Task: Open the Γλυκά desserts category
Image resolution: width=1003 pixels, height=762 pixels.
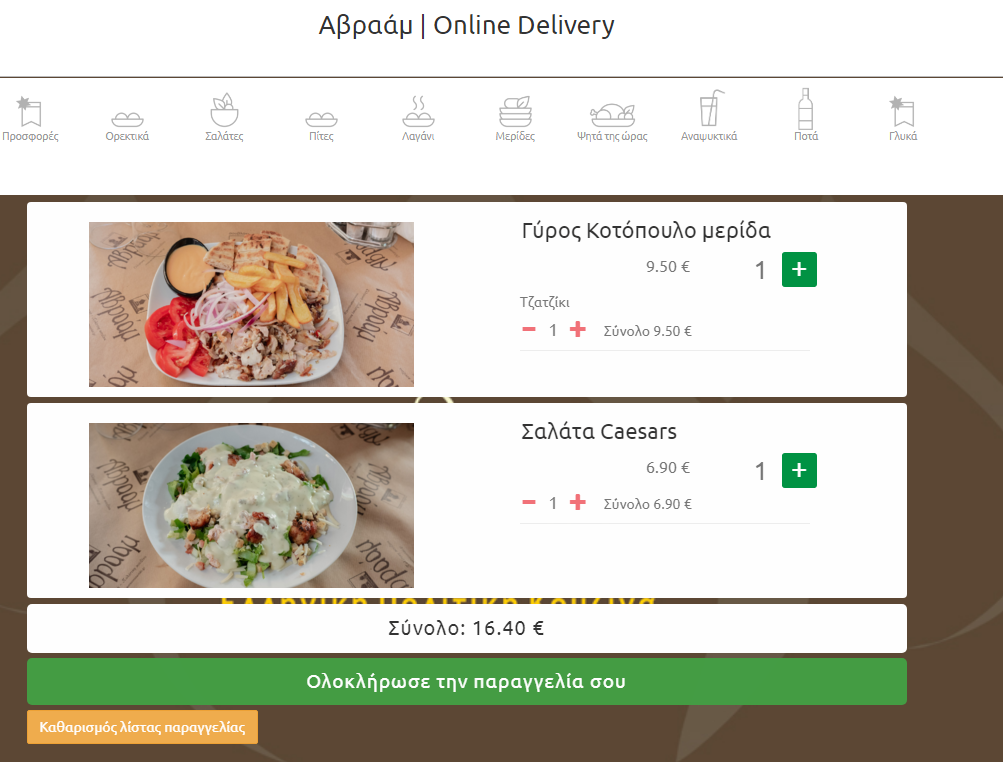Action: 903,118
